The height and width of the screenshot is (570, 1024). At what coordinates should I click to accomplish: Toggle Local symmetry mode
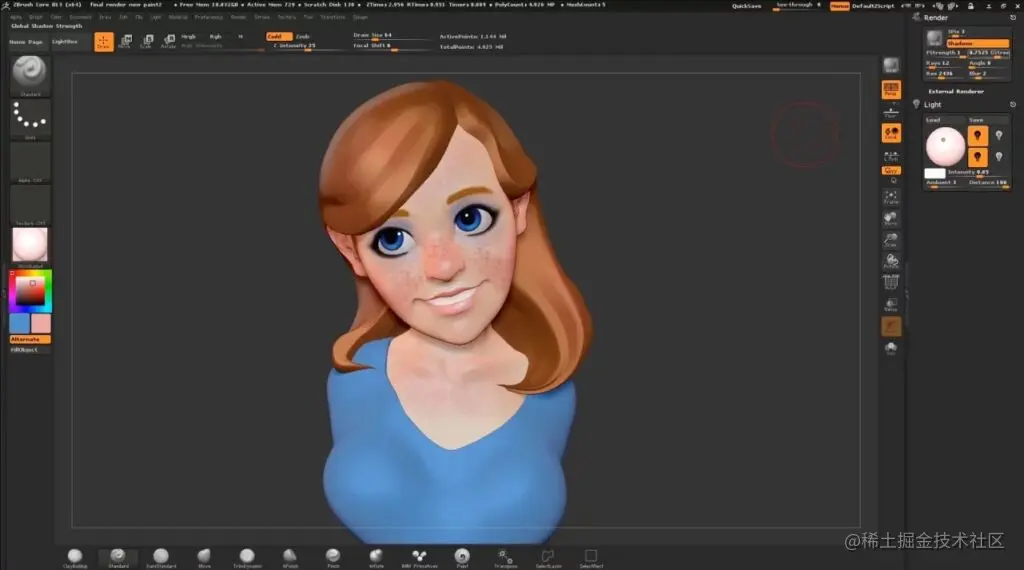891,133
